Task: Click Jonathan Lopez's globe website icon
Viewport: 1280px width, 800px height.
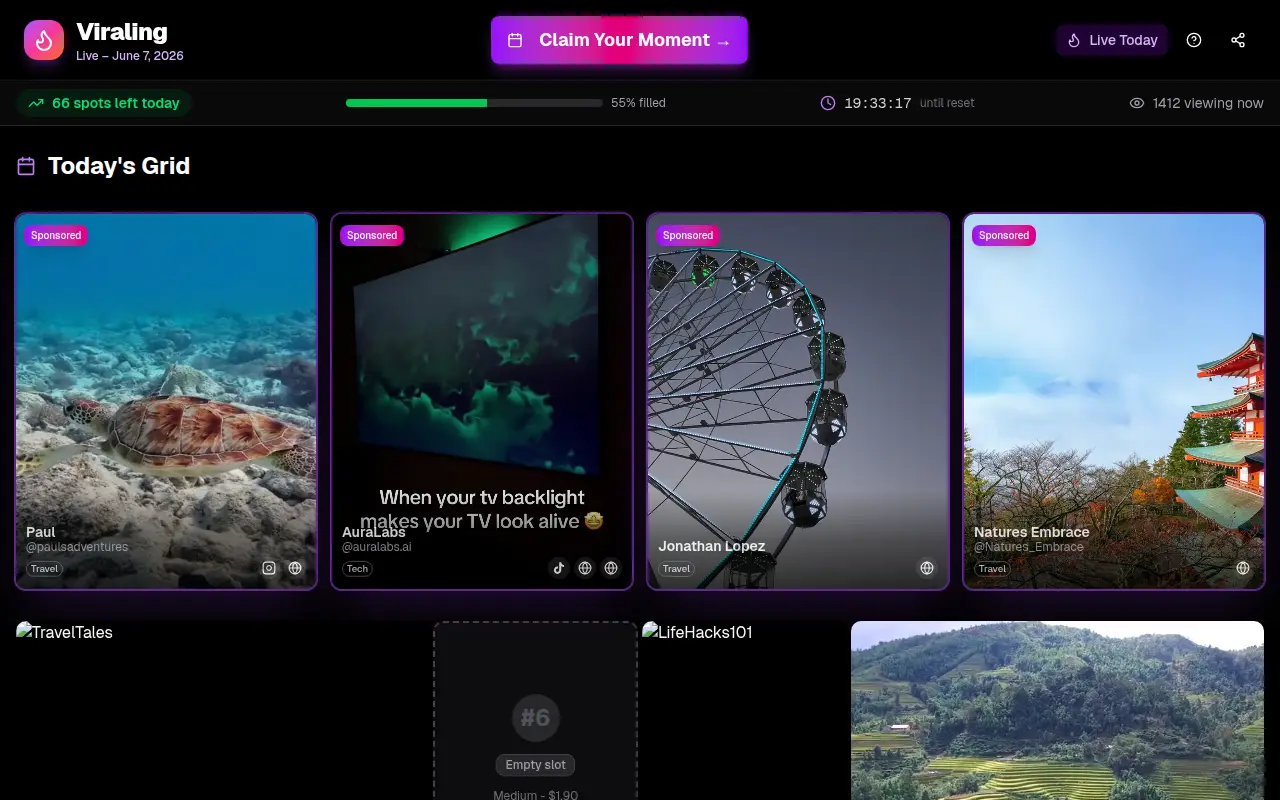Action: 927,568
